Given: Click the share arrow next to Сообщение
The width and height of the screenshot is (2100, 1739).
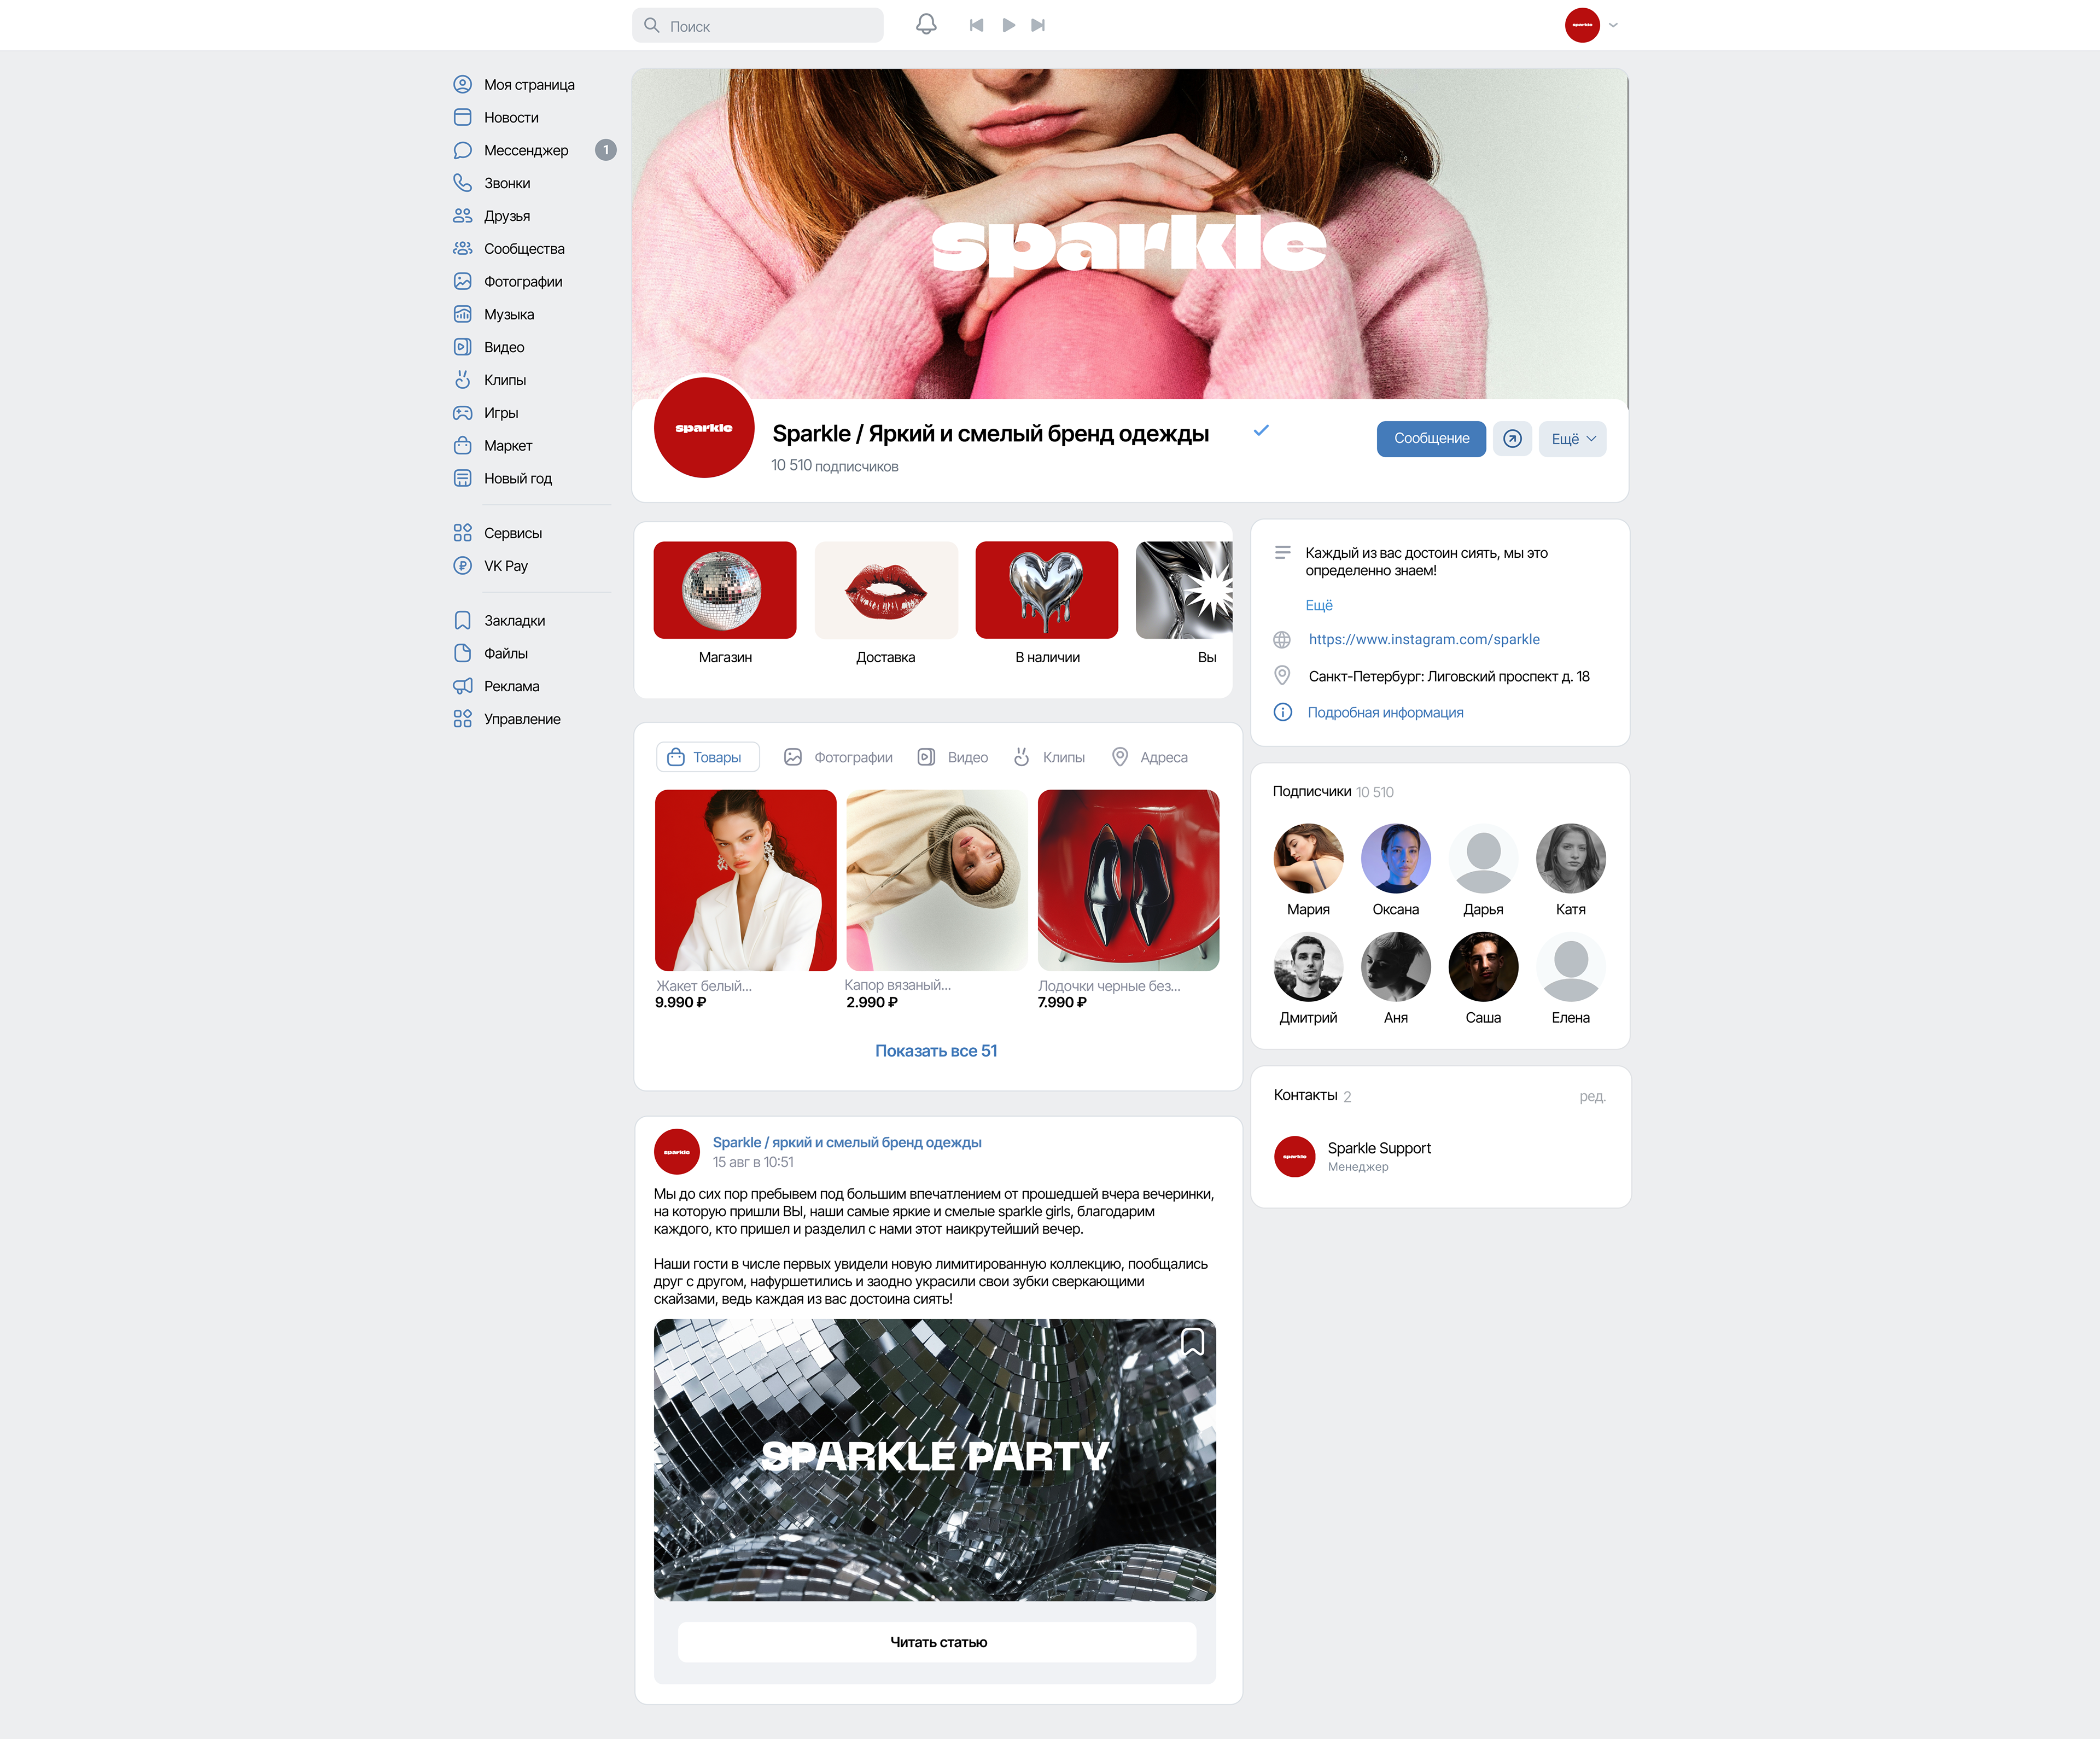Looking at the screenshot, I should [x=1512, y=439].
